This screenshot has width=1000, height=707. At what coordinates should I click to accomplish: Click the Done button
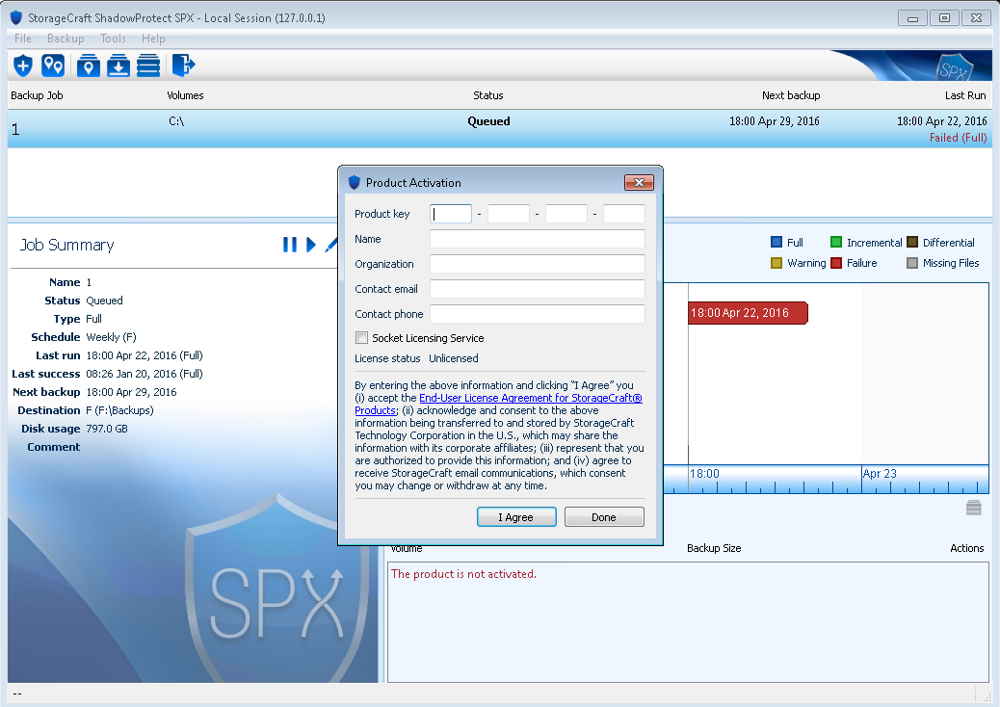tap(604, 517)
